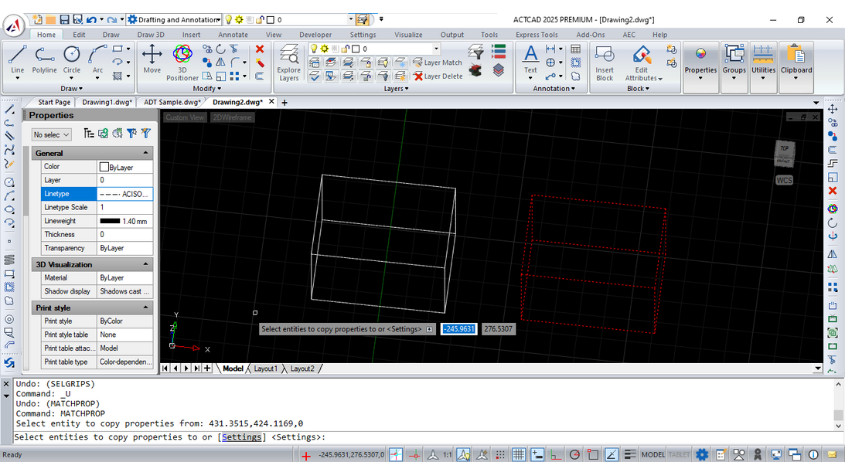845x475 pixels.
Task: Open the Drafting and Annotation workspace dropdown
Action: (x=174, y=20)
